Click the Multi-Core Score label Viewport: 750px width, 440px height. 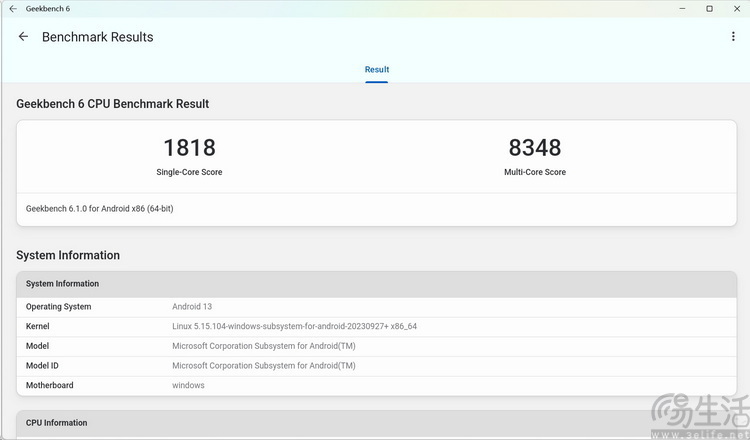coord(535,172)
